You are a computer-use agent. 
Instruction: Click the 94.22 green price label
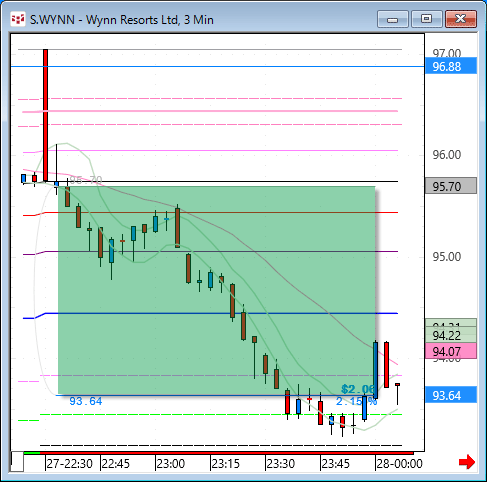coord(451,335)
